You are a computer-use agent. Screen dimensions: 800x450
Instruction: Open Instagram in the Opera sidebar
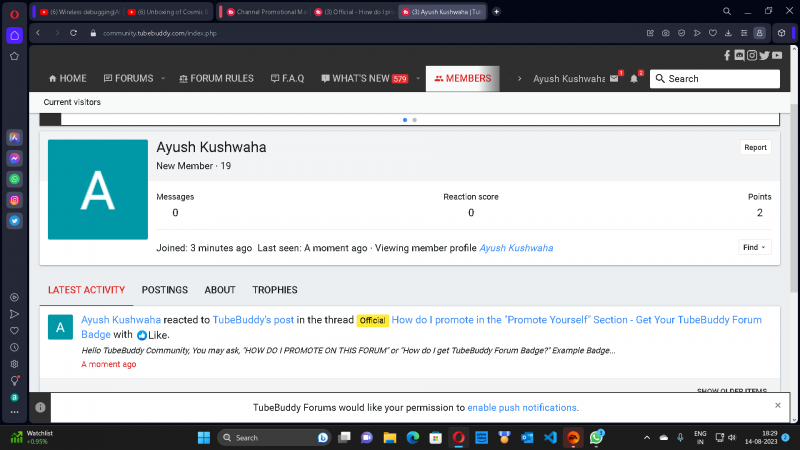15,200
